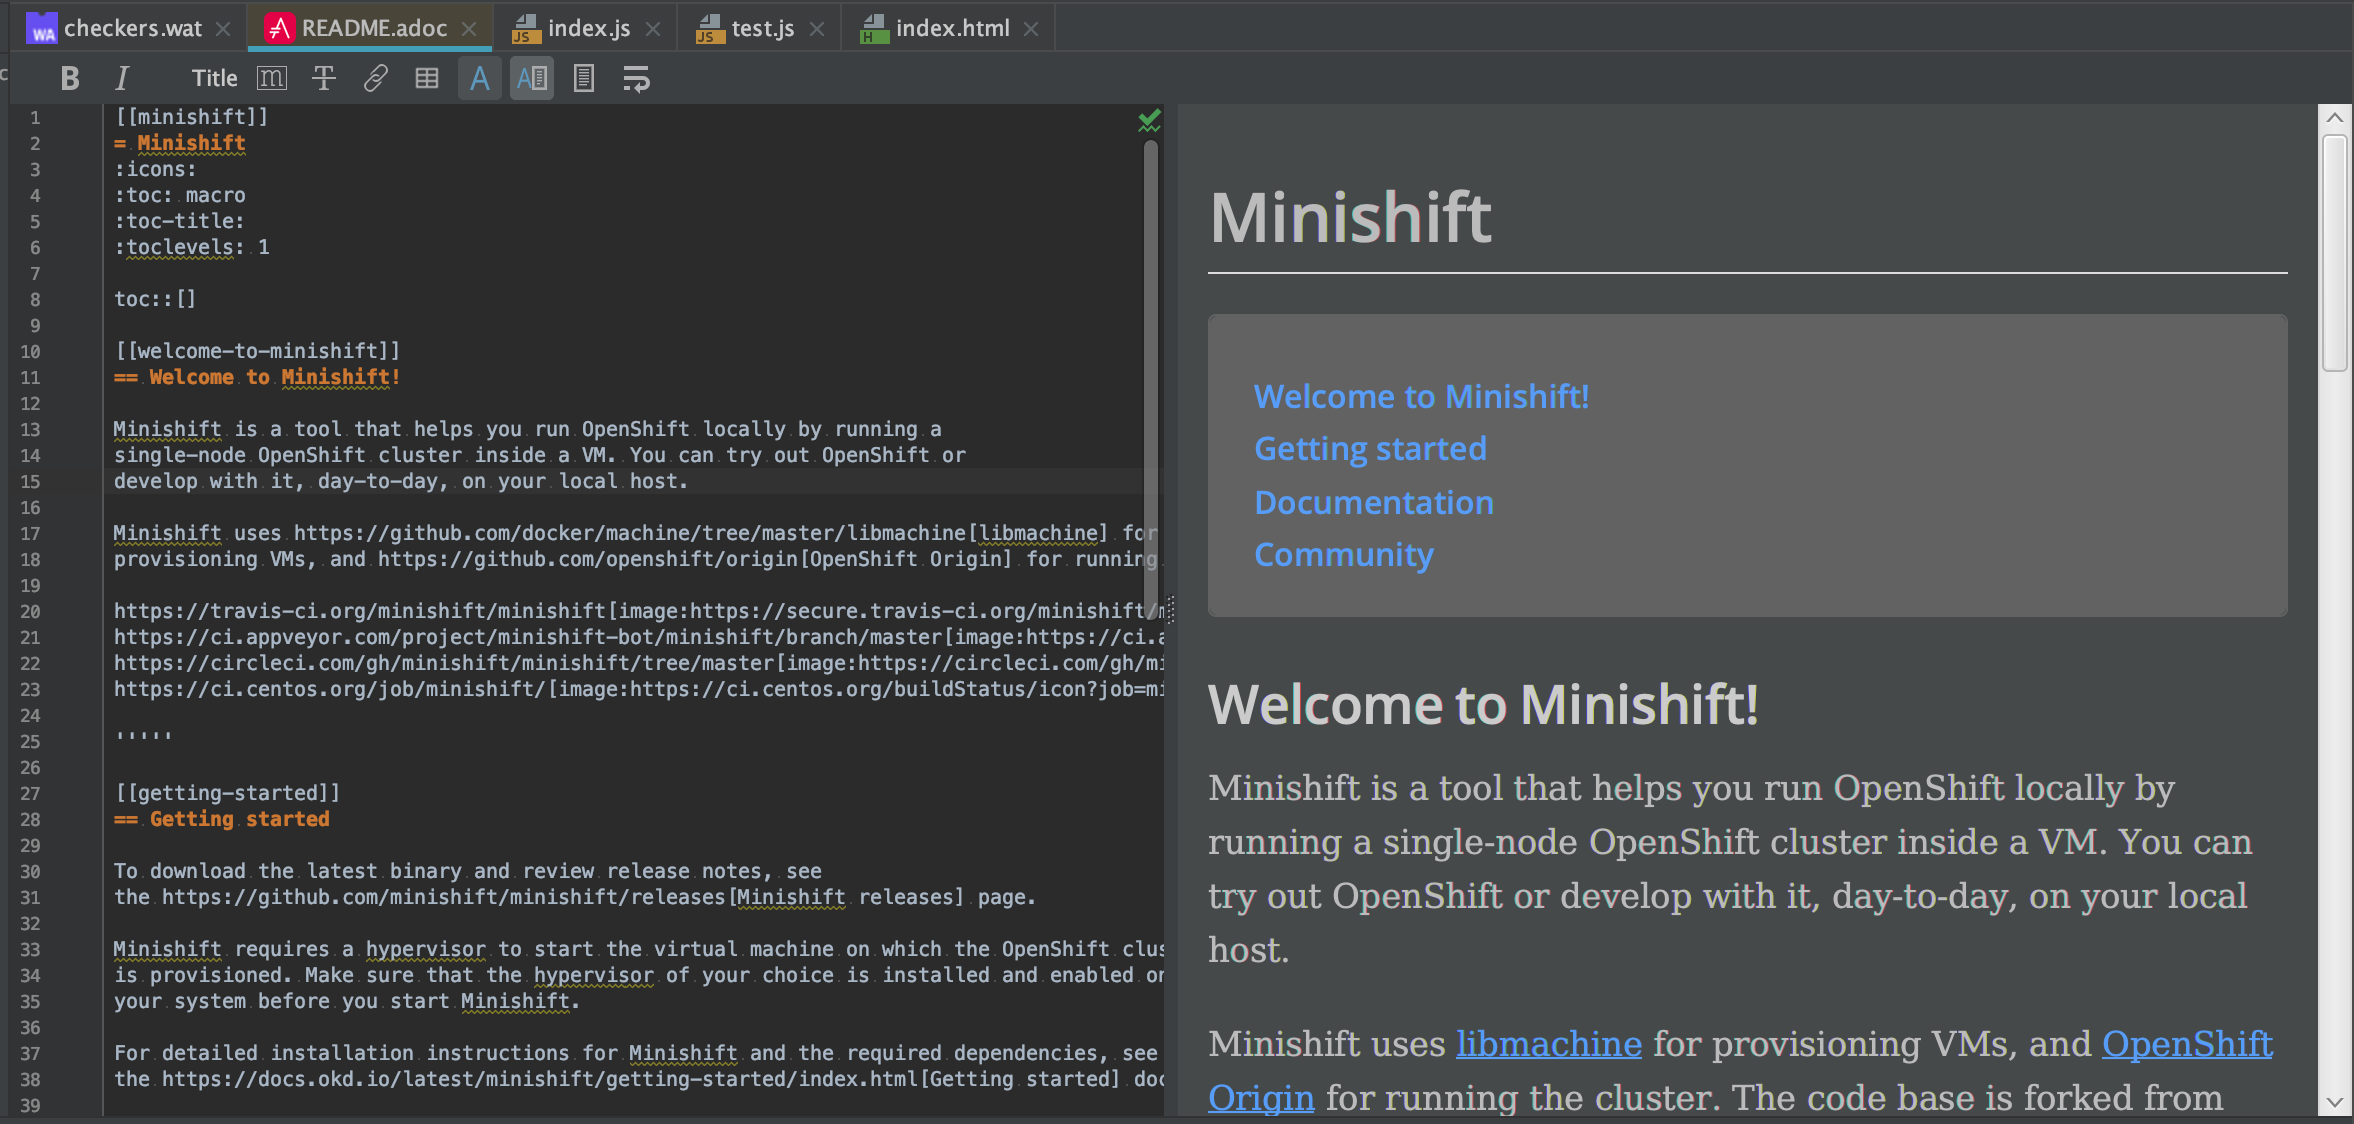Click the 'Welcome to Minishift!' heading in preview
This screenshot has width=2354, height=1124.
click(1483, 704)
